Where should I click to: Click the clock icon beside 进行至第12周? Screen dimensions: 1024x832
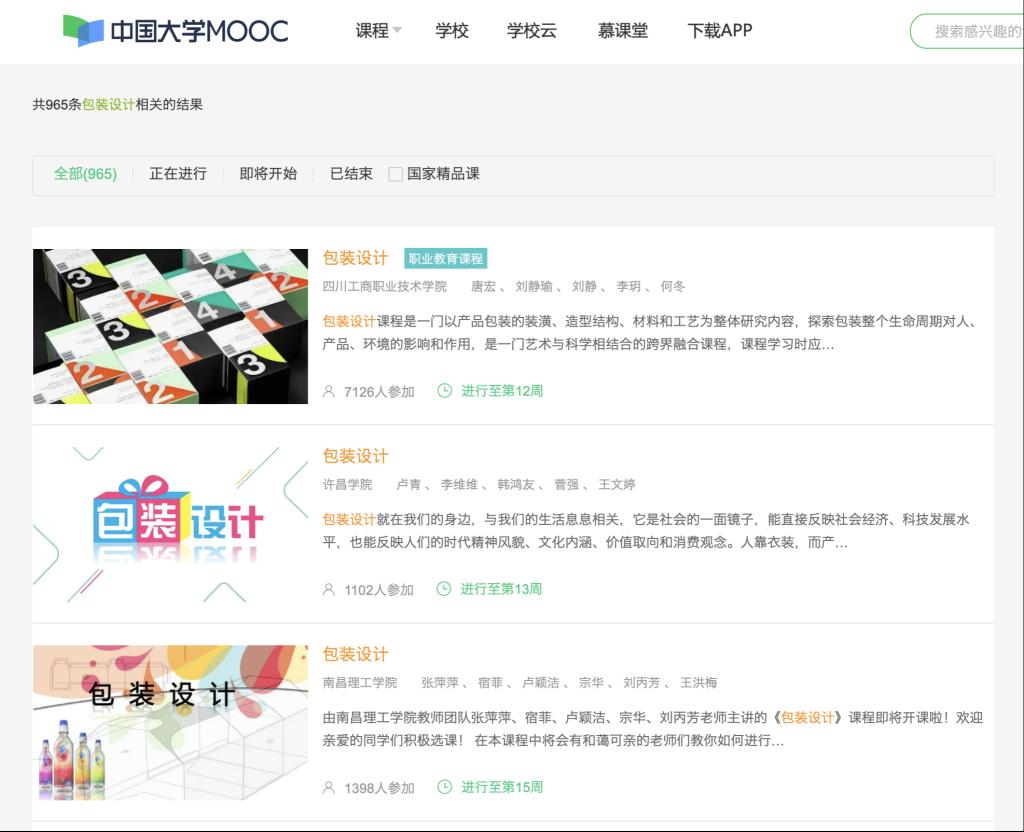(444, 391)
